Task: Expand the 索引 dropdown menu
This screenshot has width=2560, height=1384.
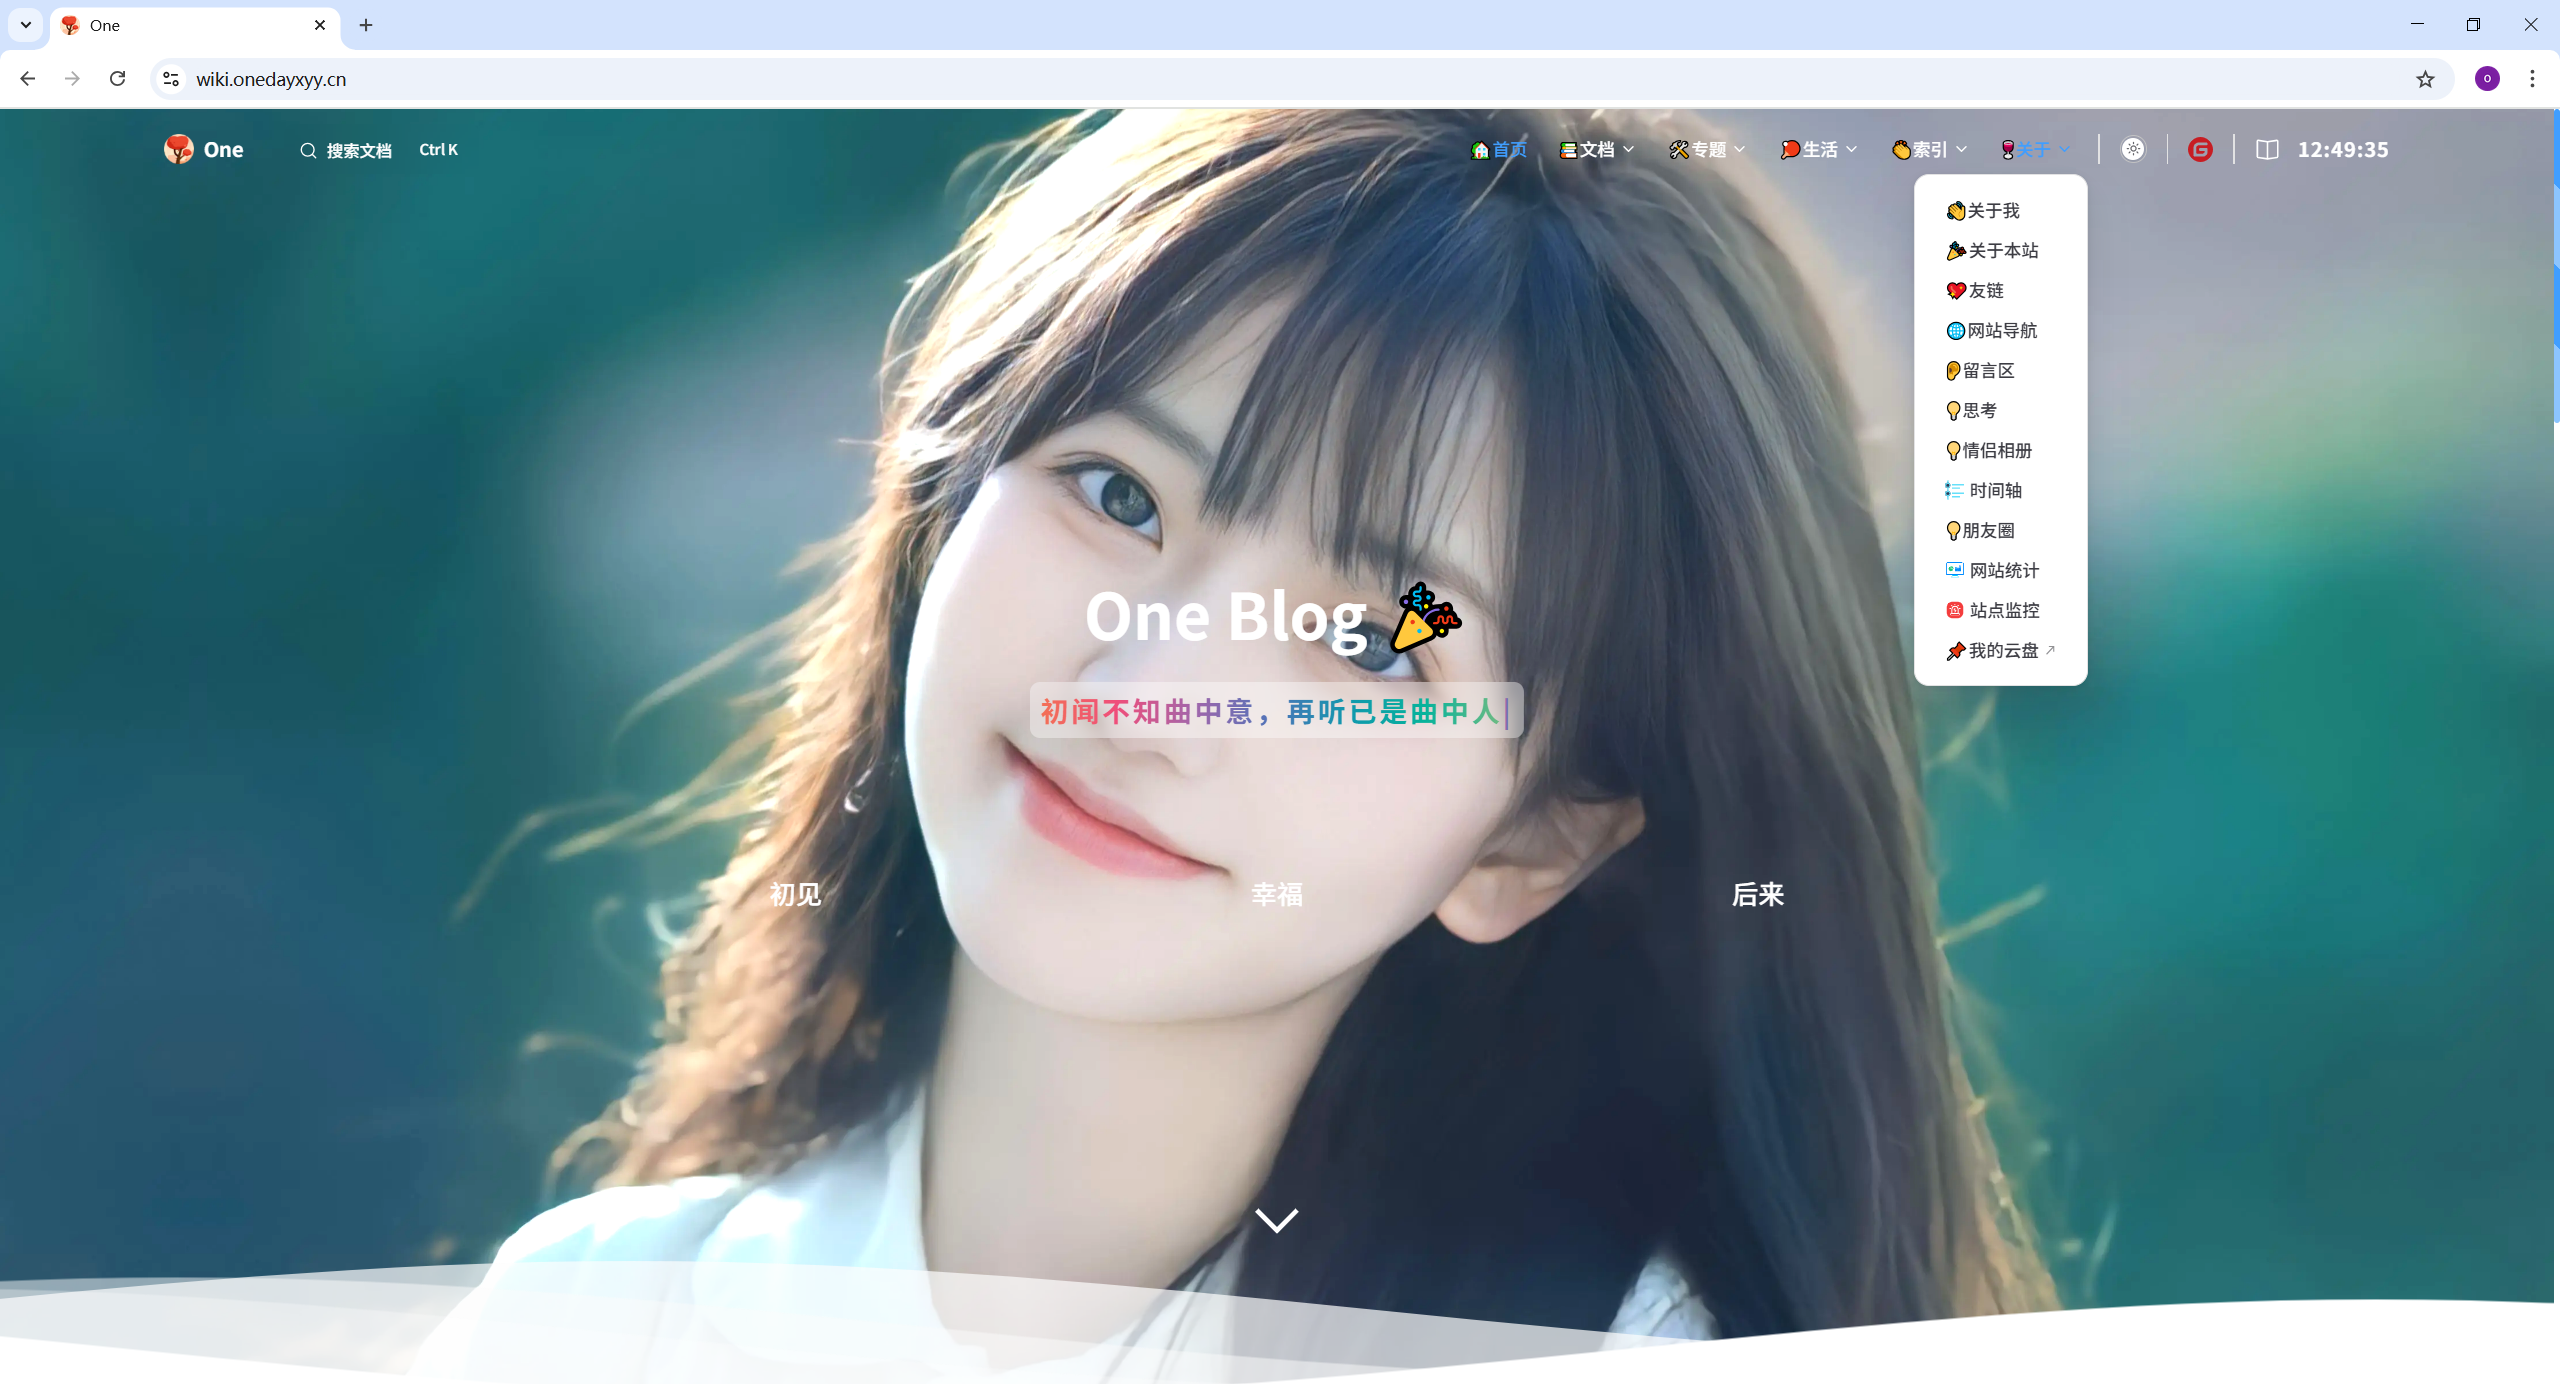Action: coord(1930,149)
